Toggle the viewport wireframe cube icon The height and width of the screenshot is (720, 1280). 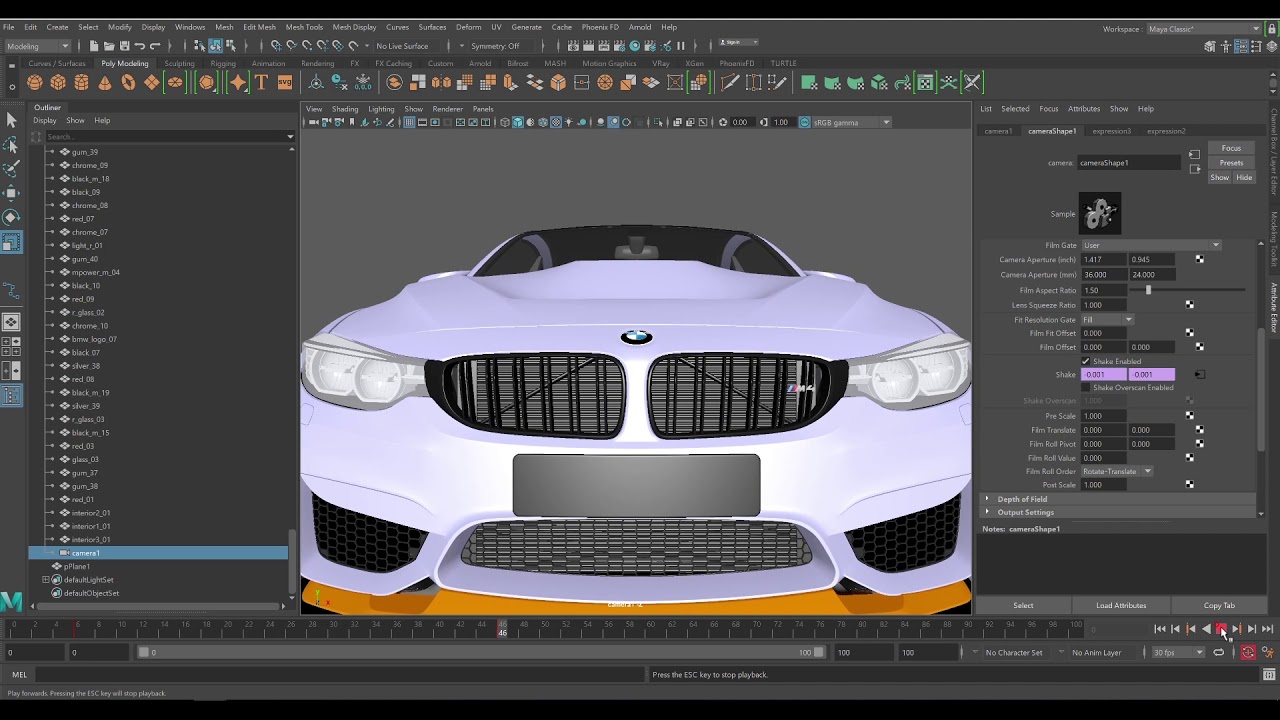tap(505, 122)
